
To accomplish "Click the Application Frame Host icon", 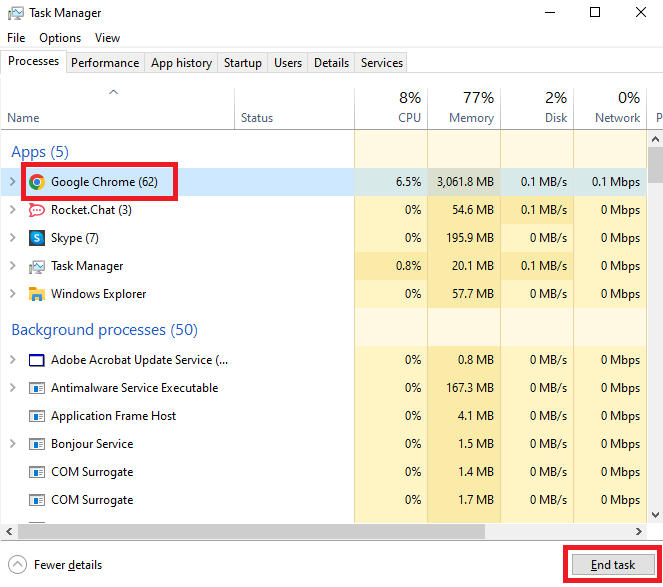I will tap(37, 416).
